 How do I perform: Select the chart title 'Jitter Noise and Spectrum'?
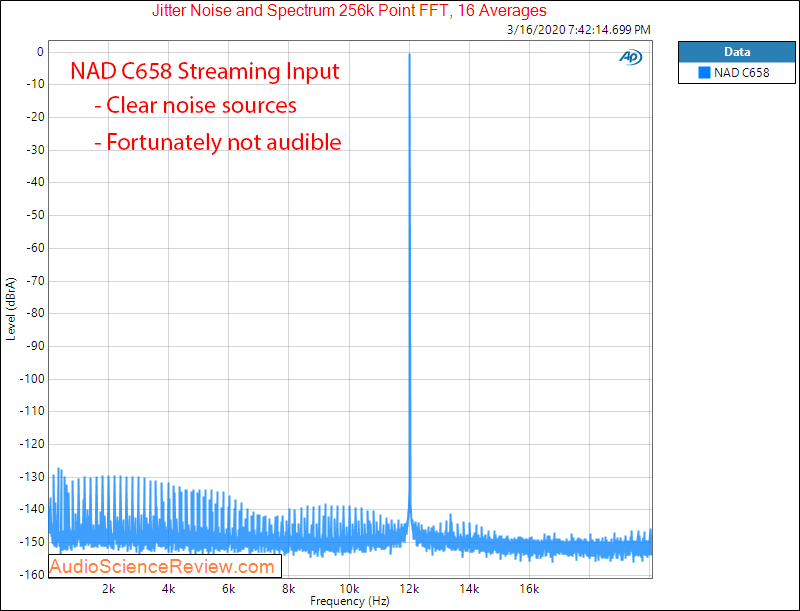(243, 10)
